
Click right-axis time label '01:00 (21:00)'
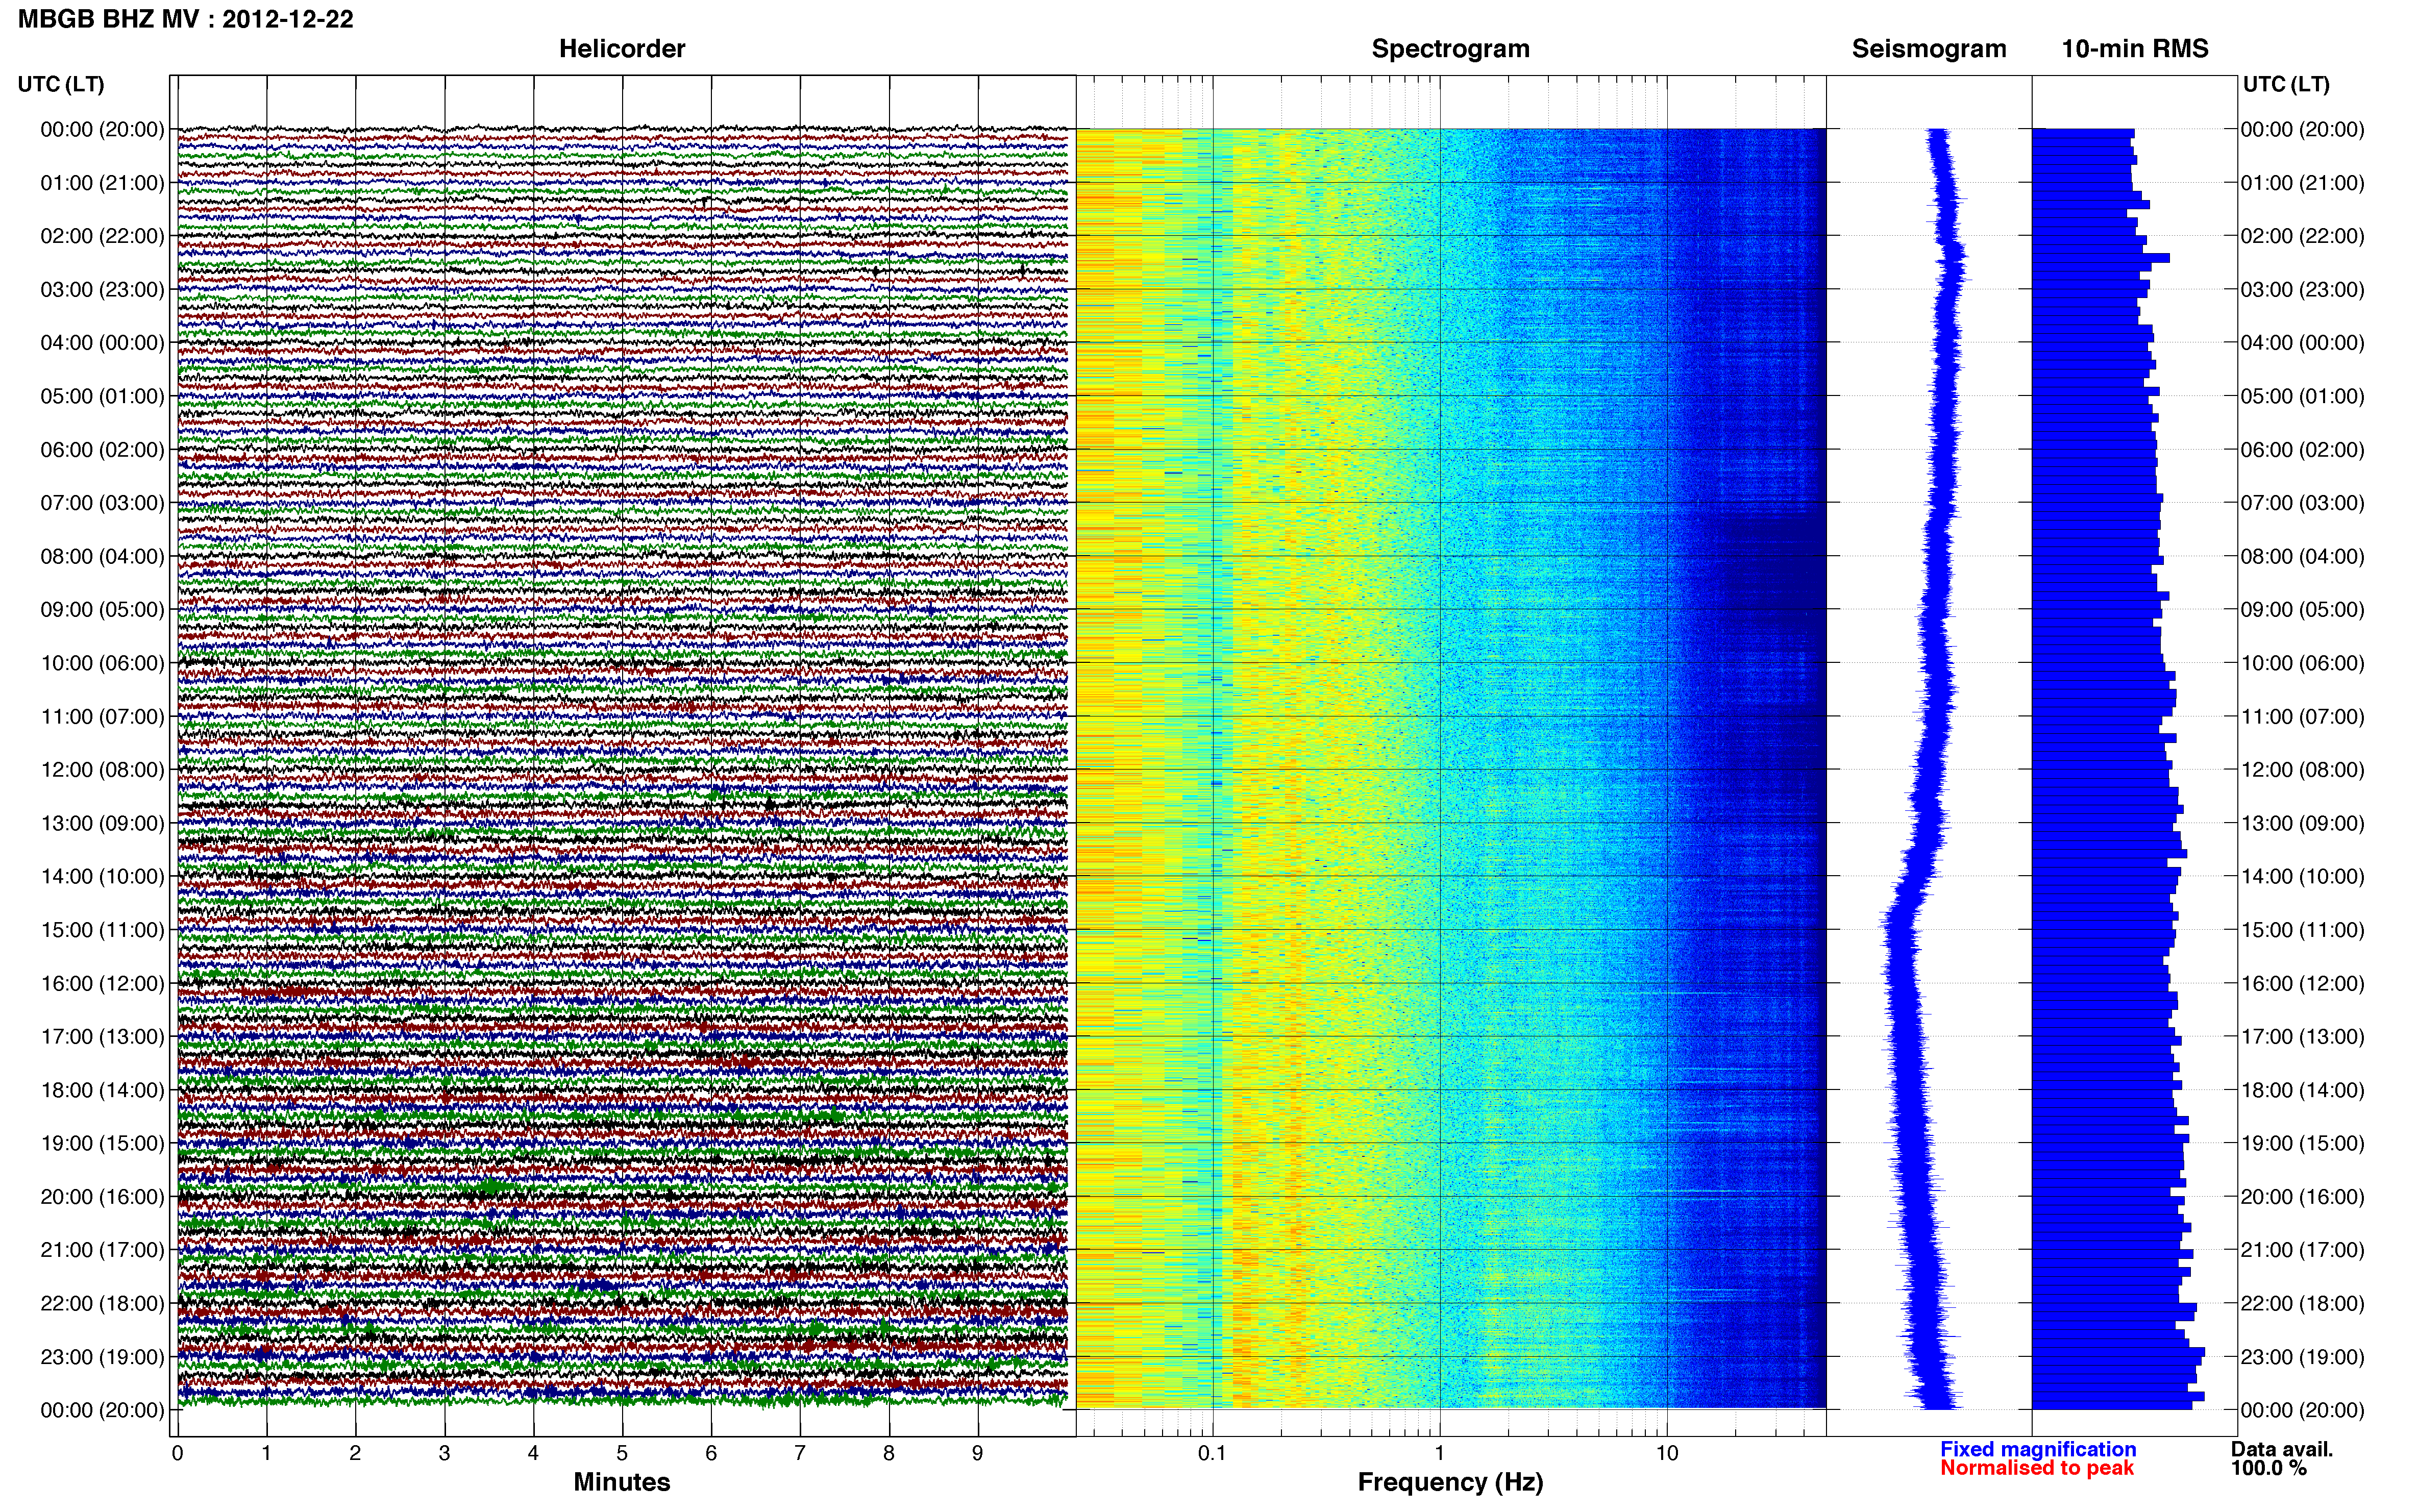click(2302, 183)
